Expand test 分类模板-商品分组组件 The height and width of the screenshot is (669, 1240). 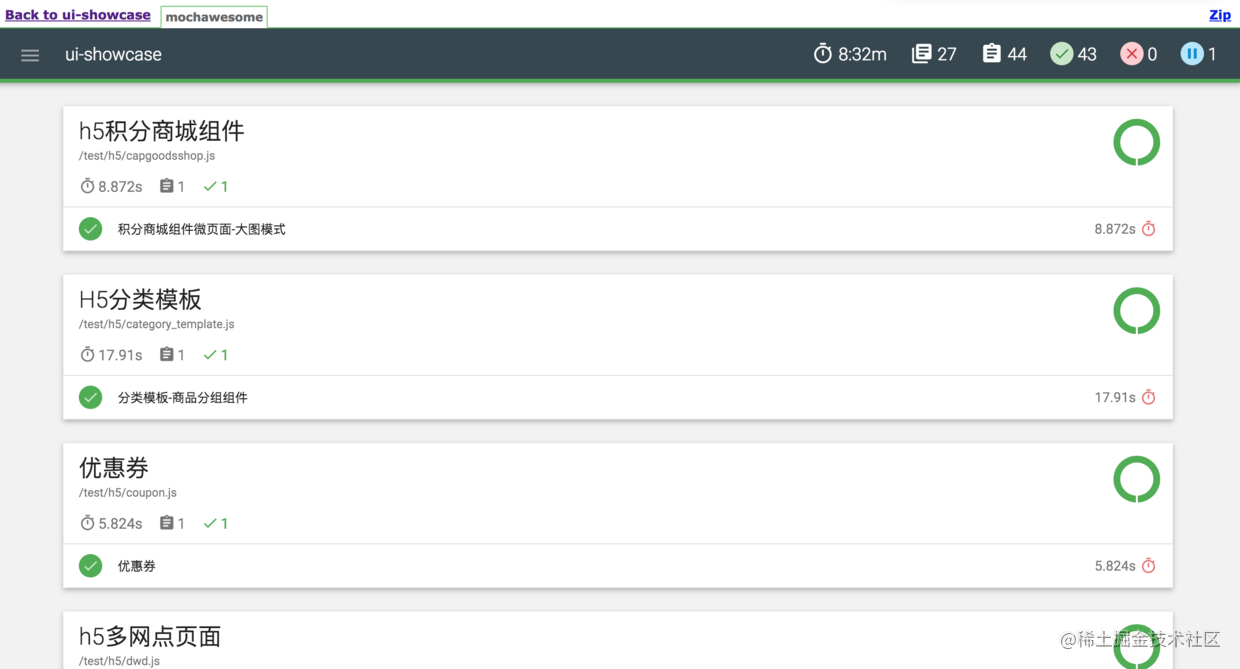(618, 397)
